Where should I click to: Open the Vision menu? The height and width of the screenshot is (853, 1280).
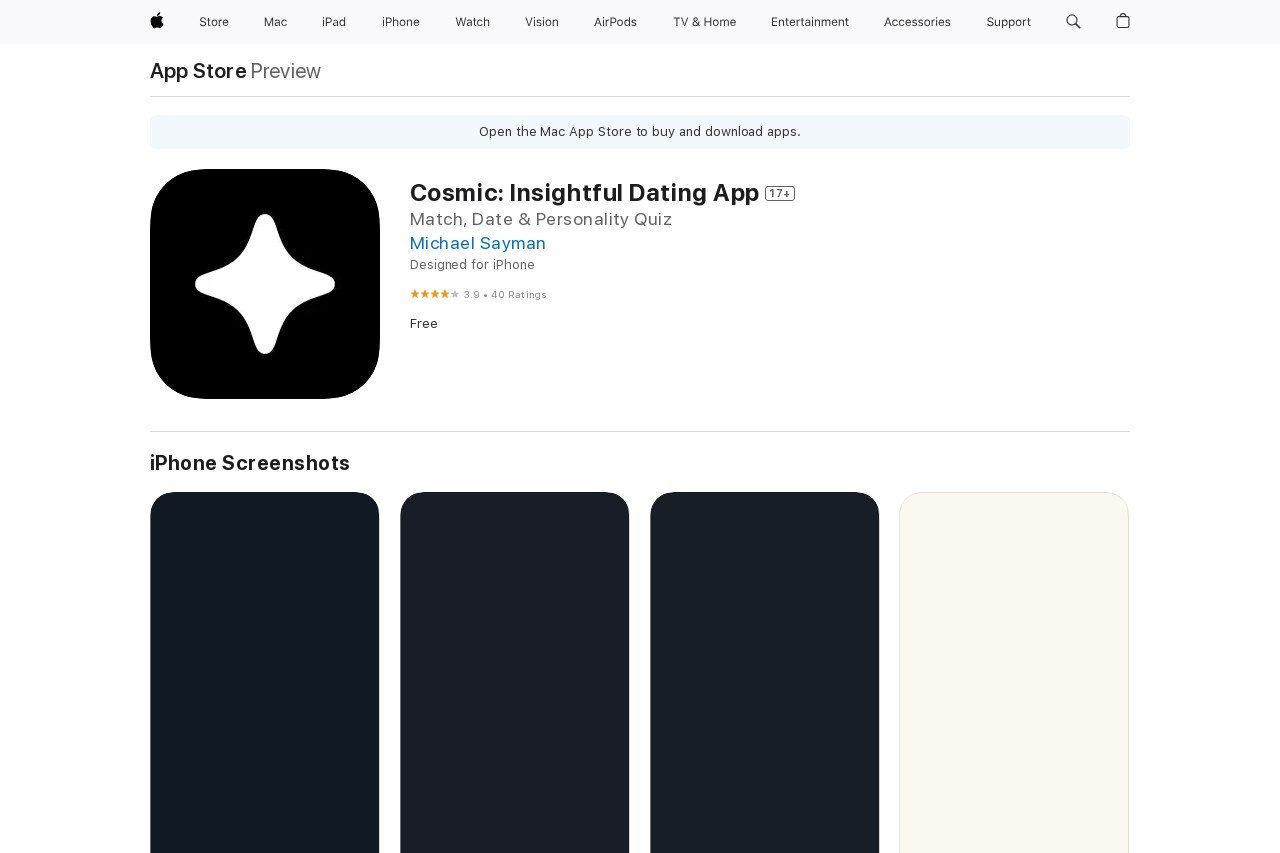point(542,22)
